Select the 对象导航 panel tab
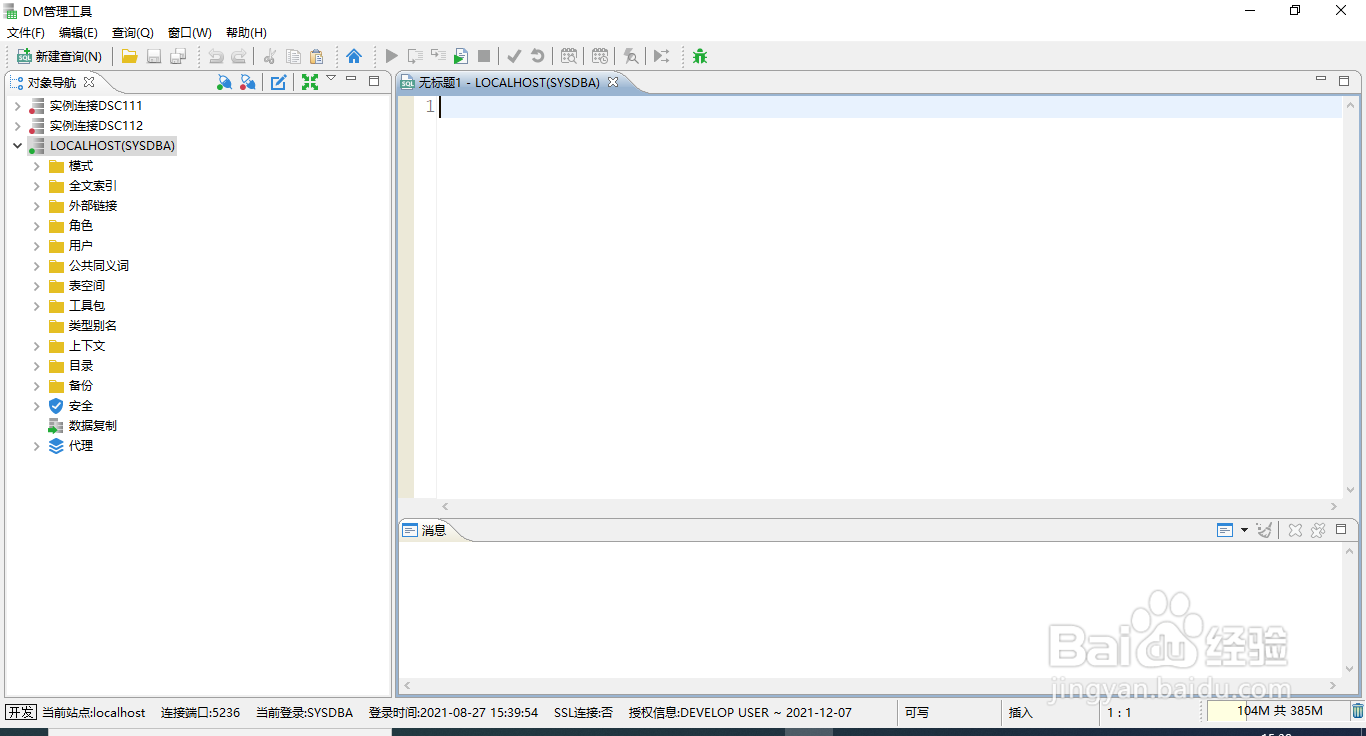Screen dimensions: 1366x736 click(x=52, y=83)
